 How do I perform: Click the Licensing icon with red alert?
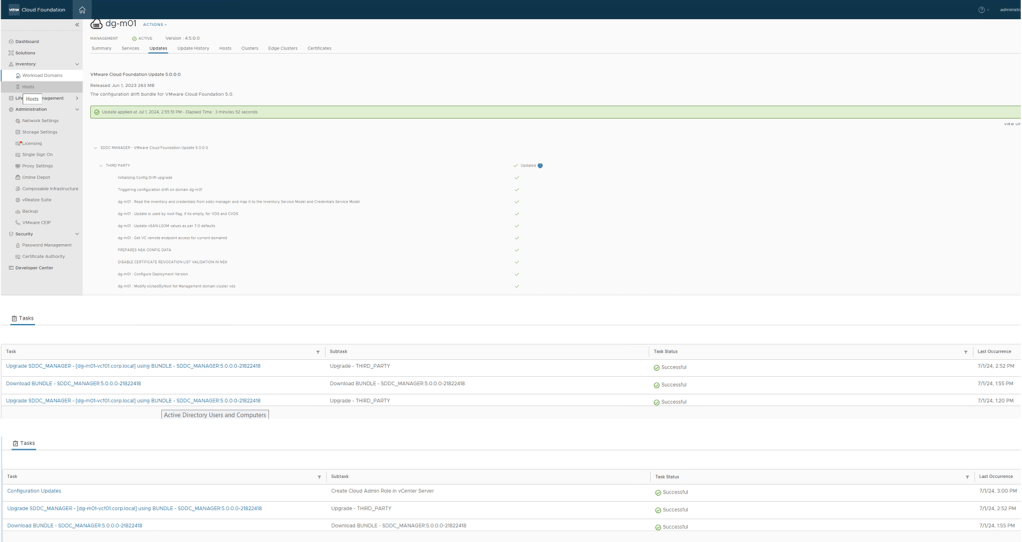[18, 144]
